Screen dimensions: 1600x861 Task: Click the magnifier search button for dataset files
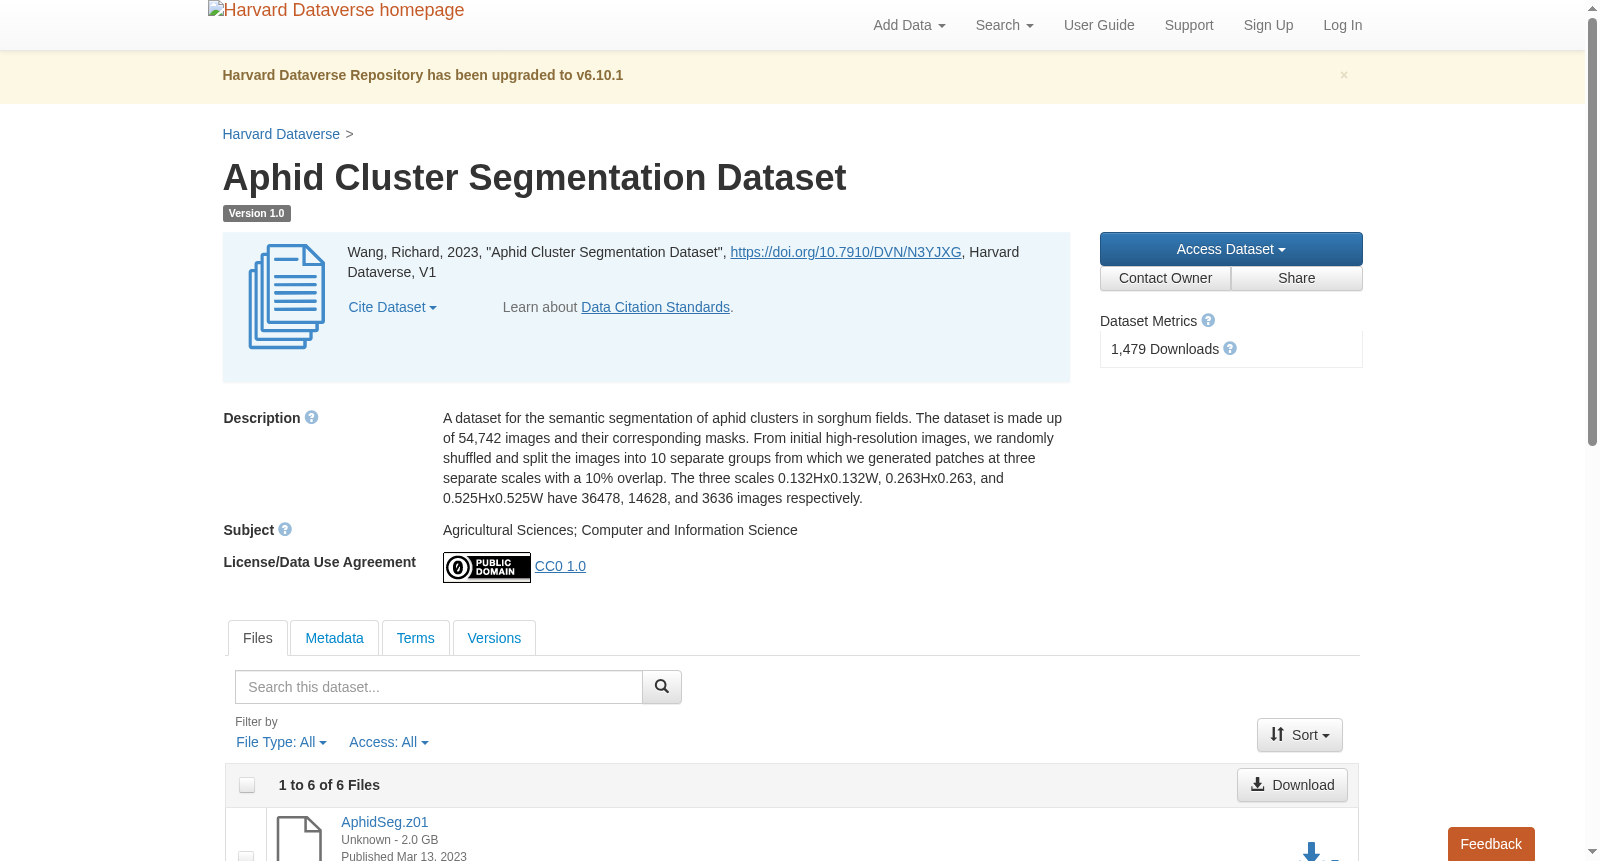pyautogui.click(x=662, y=687)
